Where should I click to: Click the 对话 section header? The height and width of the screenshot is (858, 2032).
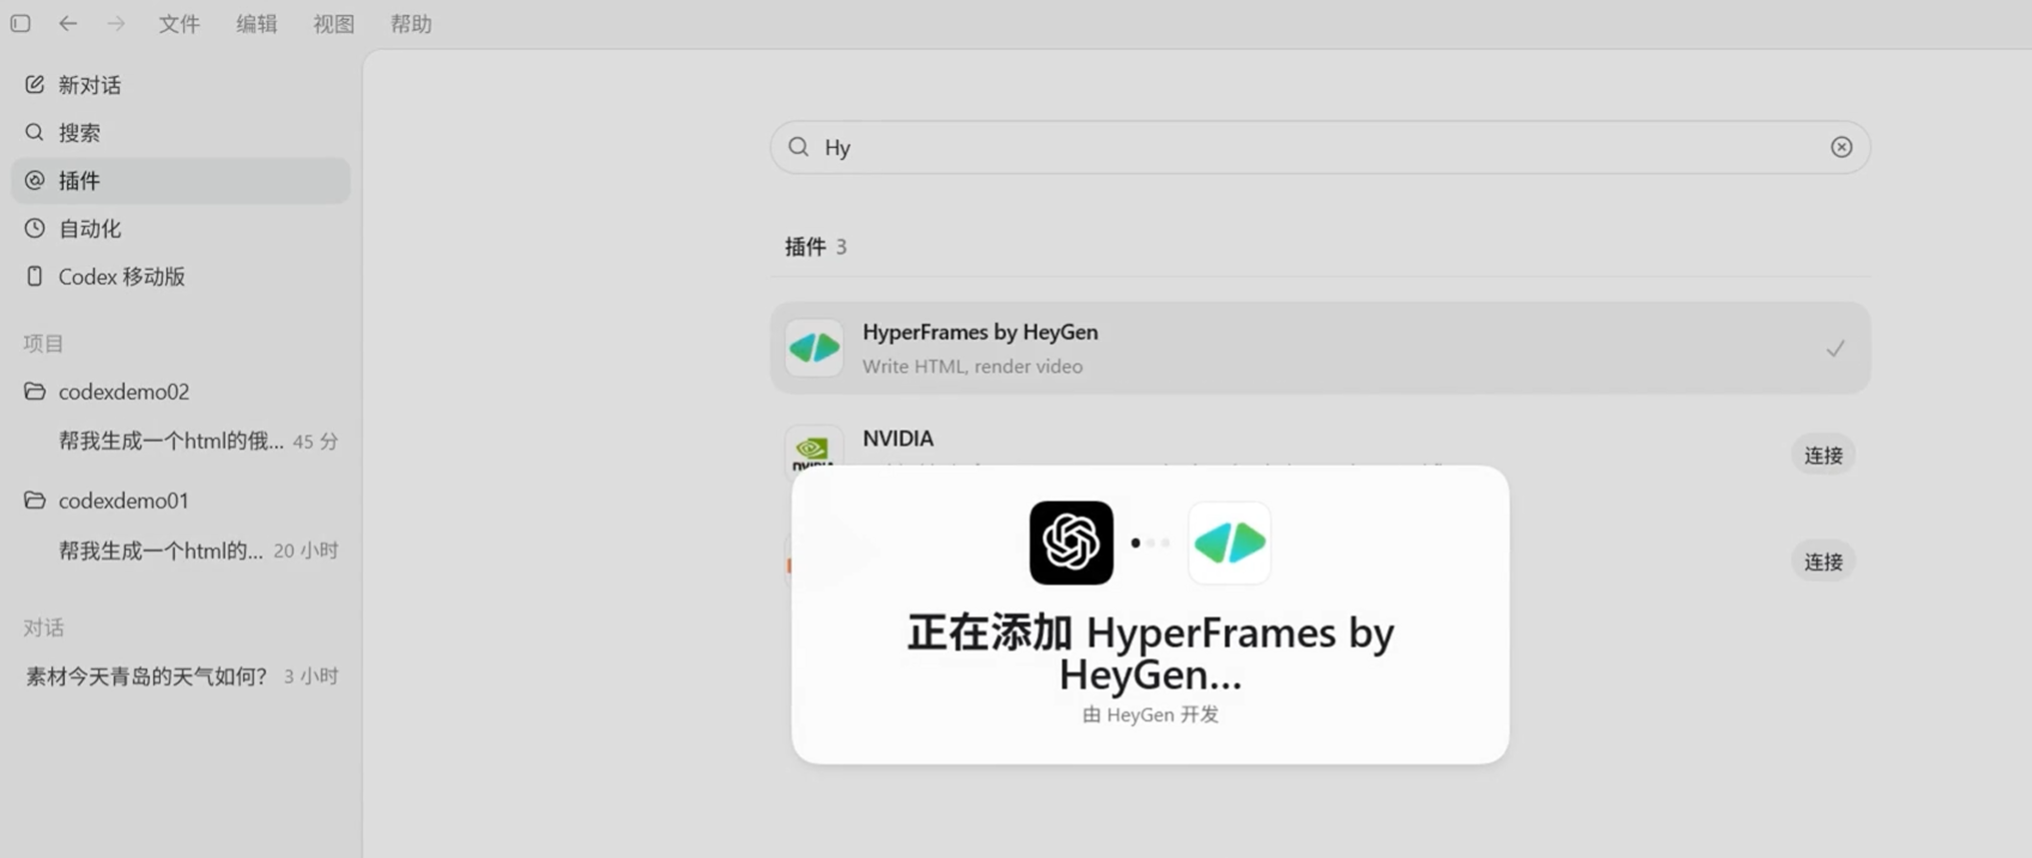43,628
